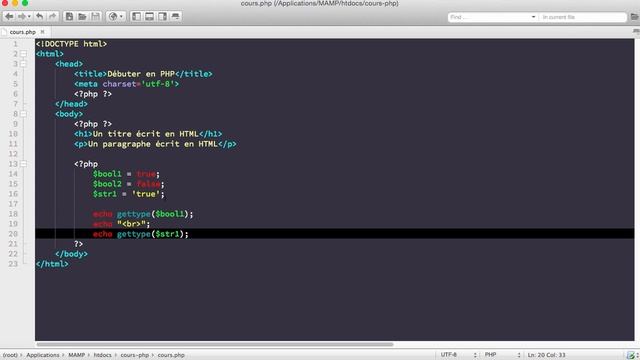The height and width of the screenshot is (360, 640).
Task: Click the $bool1 variable on line 14
Action: click(107, 174)
